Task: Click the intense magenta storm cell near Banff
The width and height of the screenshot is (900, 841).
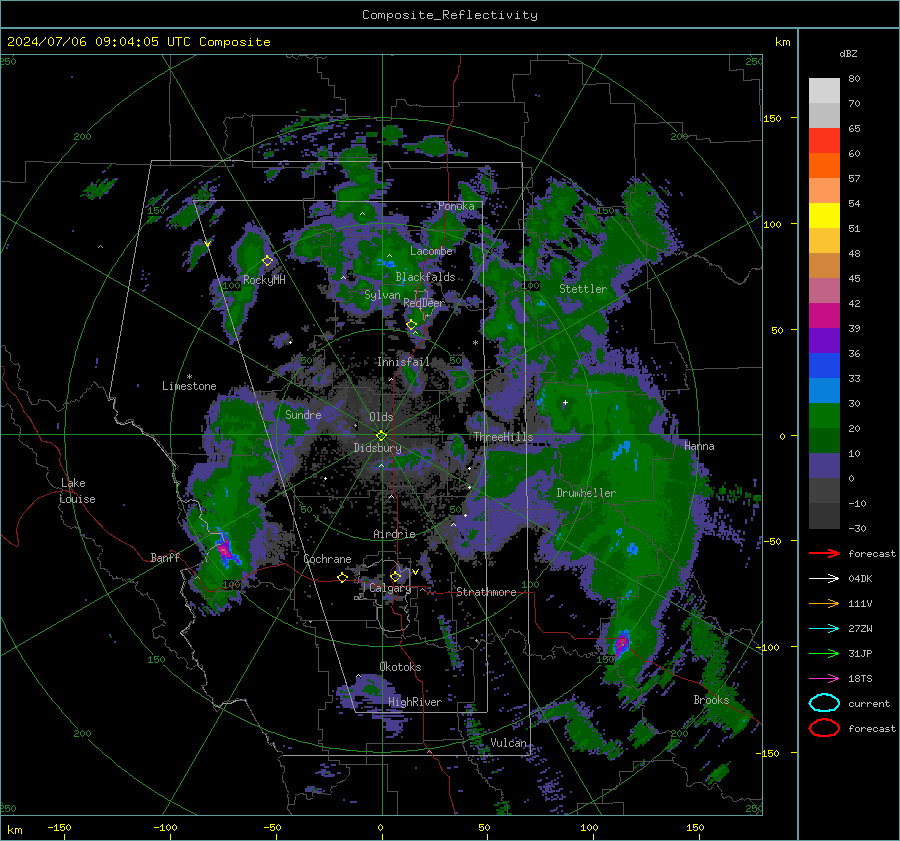Action: coord(224,550)
